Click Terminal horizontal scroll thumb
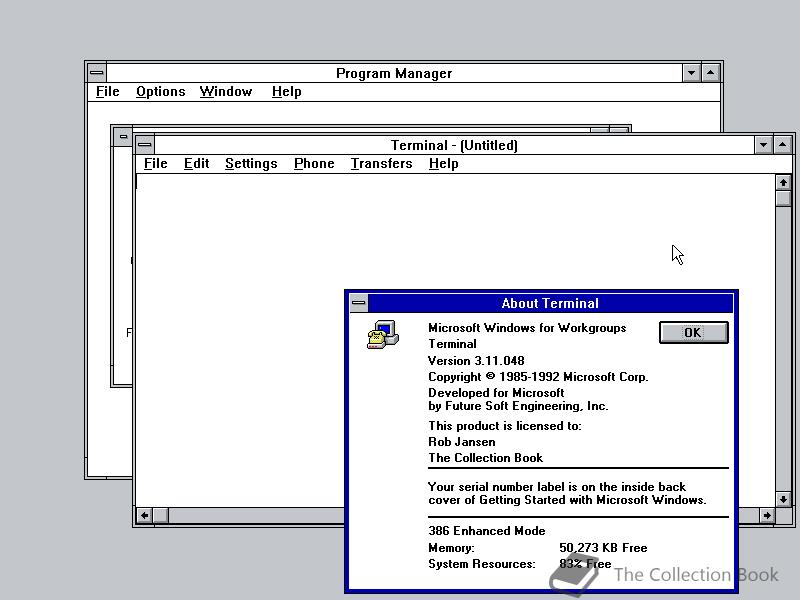This screenshot has height=600, width=800. (x=161, y=515)
